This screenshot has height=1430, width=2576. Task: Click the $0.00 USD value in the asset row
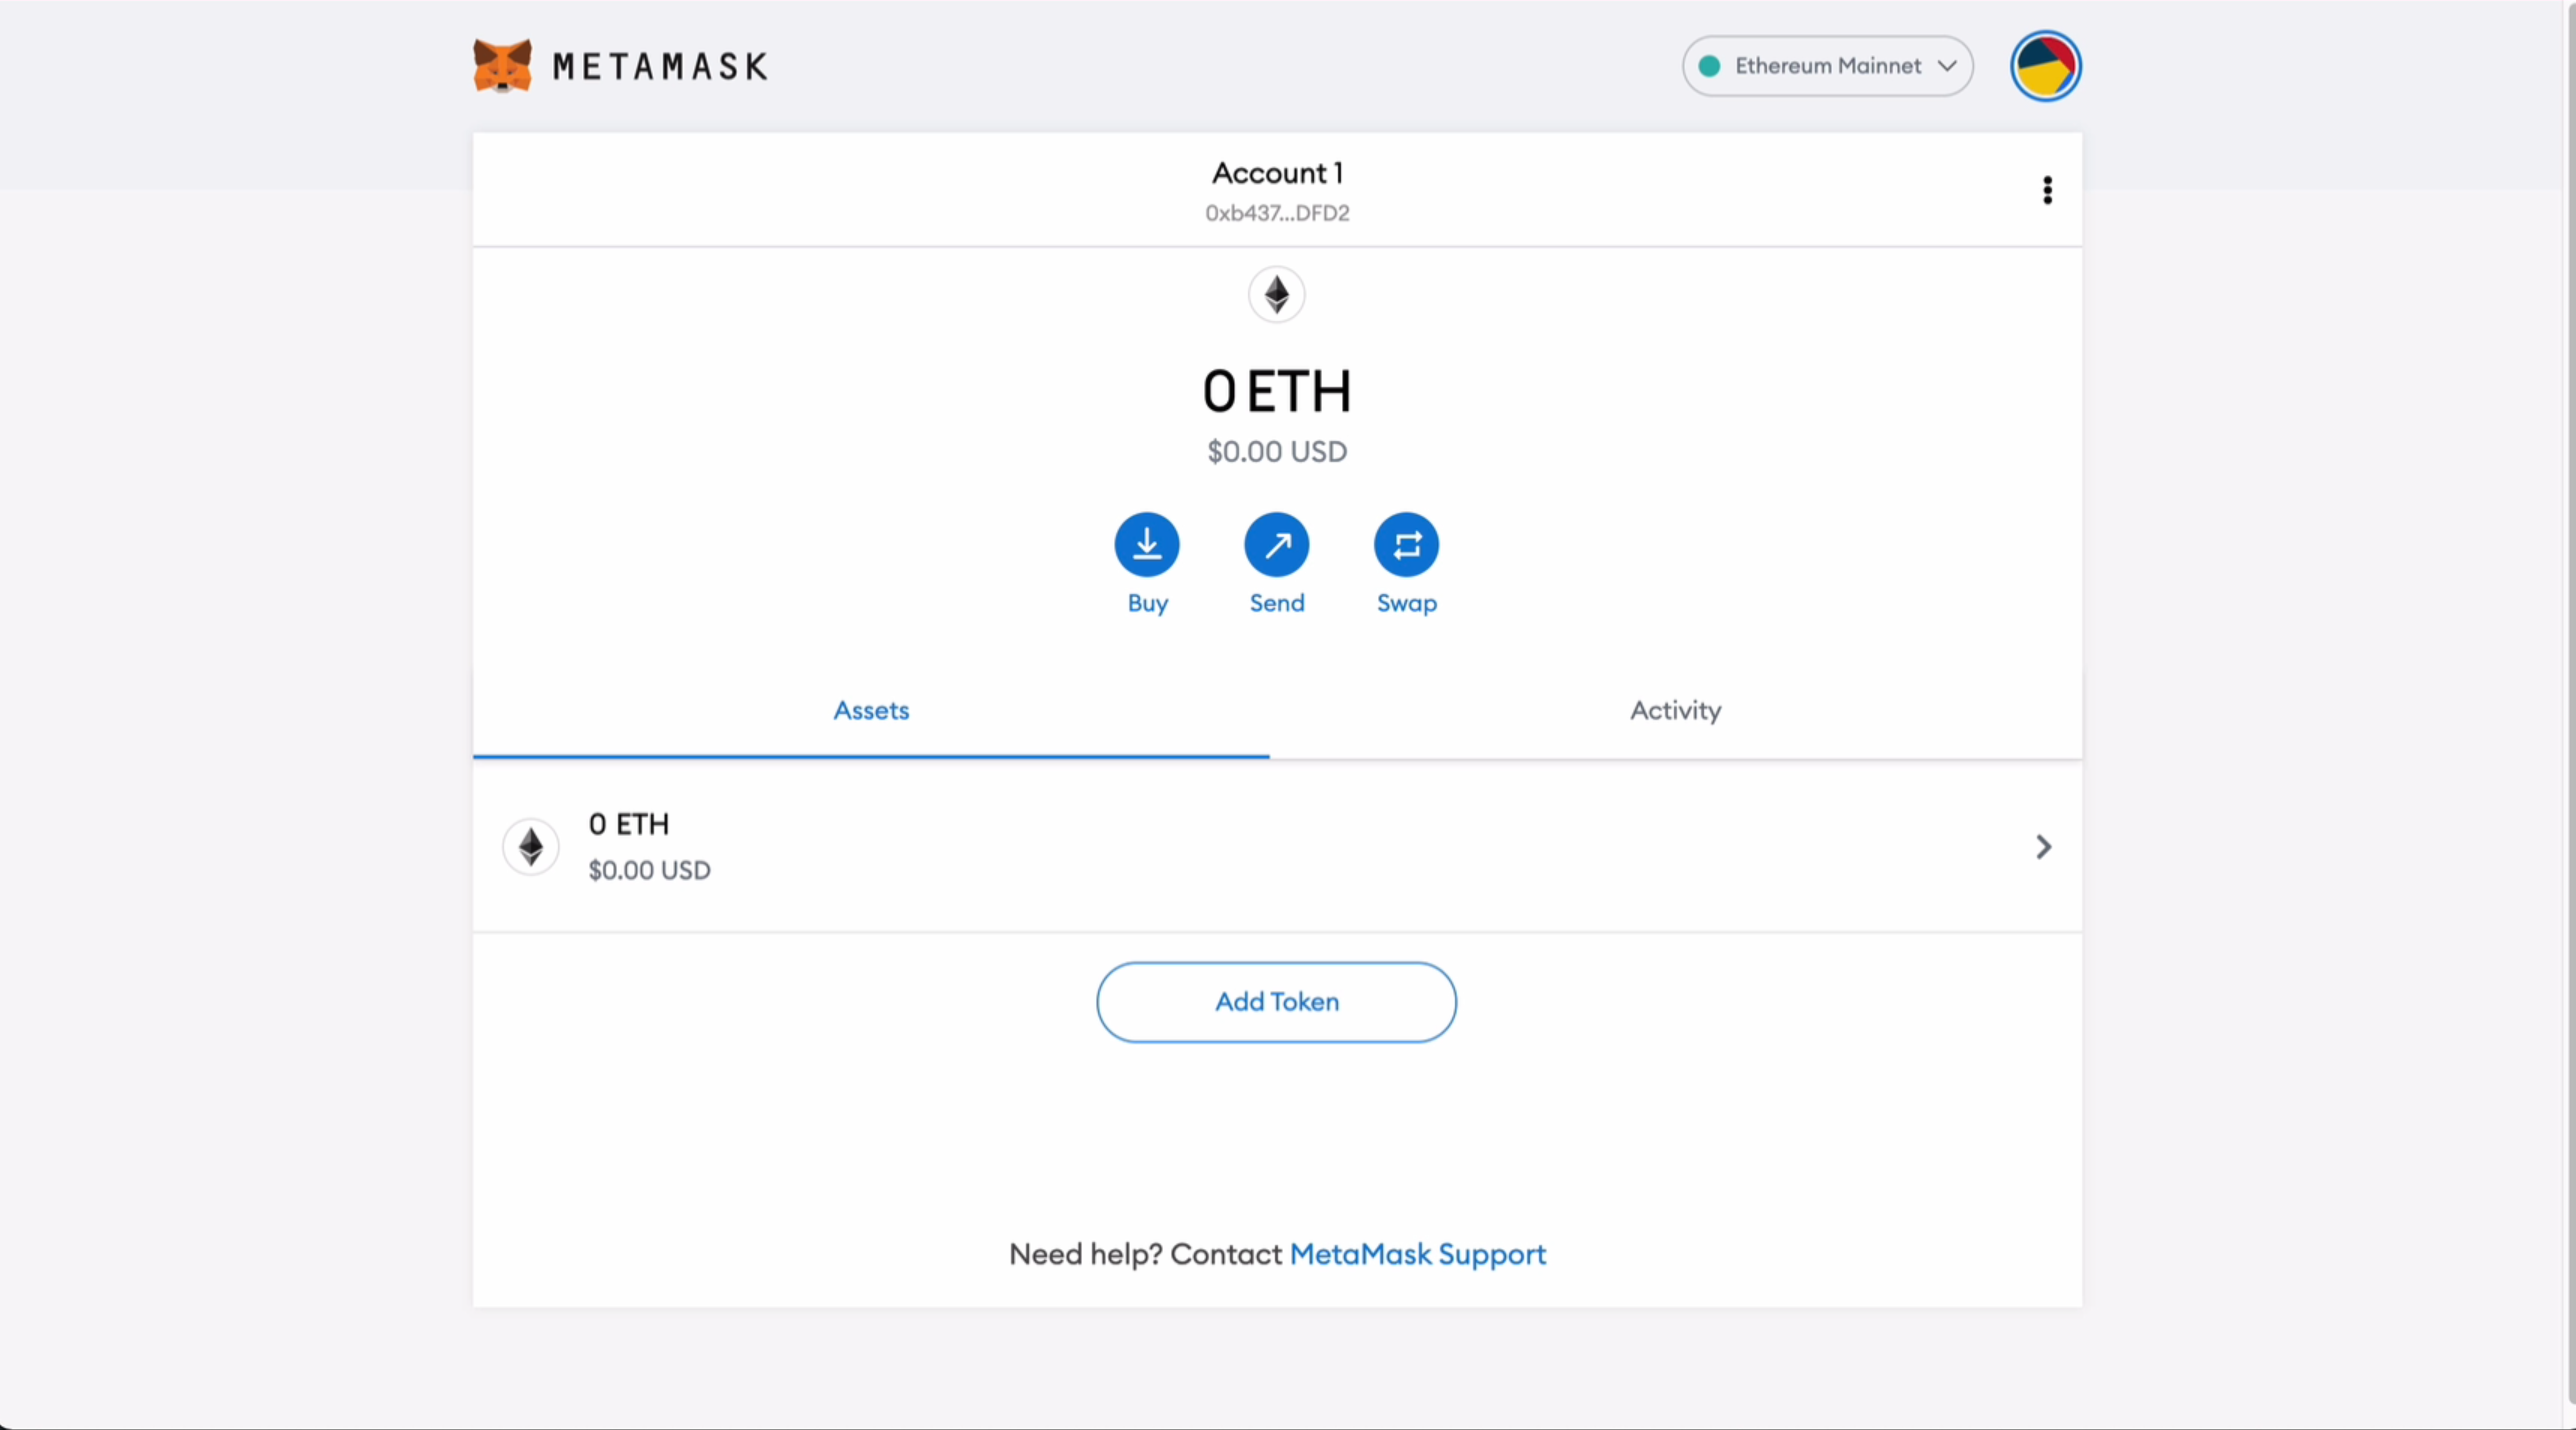(x=649, y=870)
